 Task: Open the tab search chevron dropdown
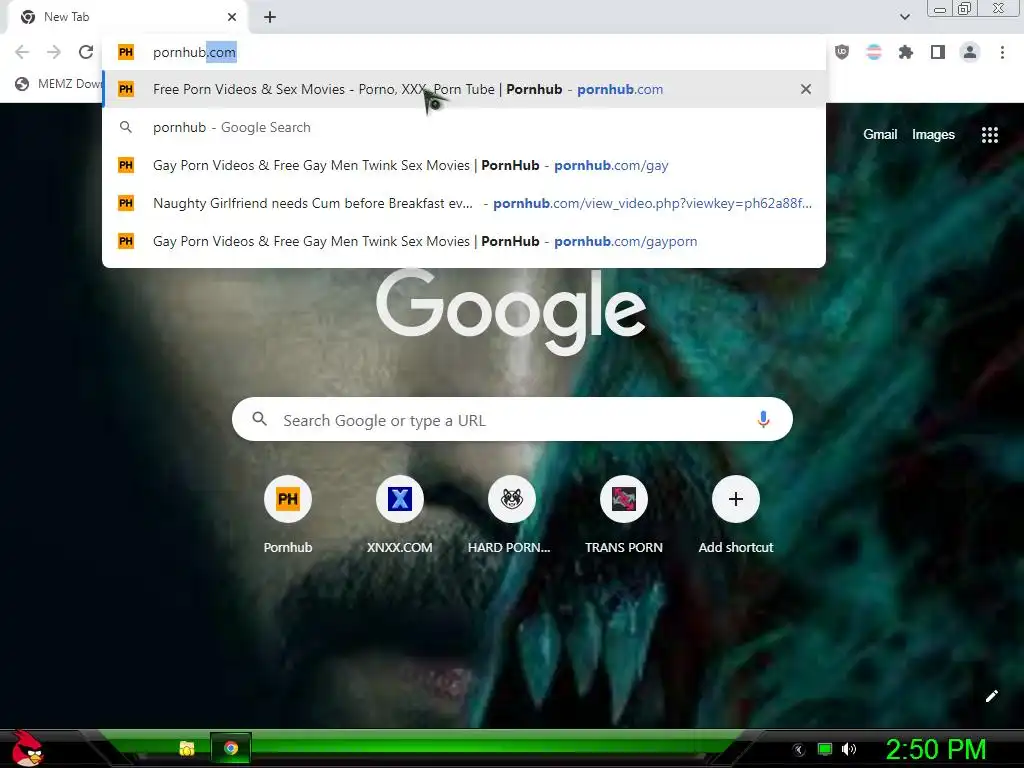pos(904,17)
